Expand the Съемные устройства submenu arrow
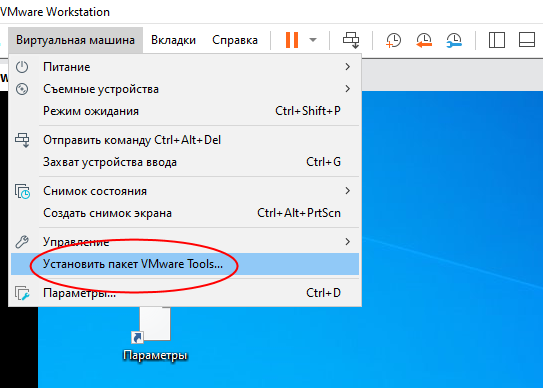This screenshot has height=388, width=543. coord(348,89)
